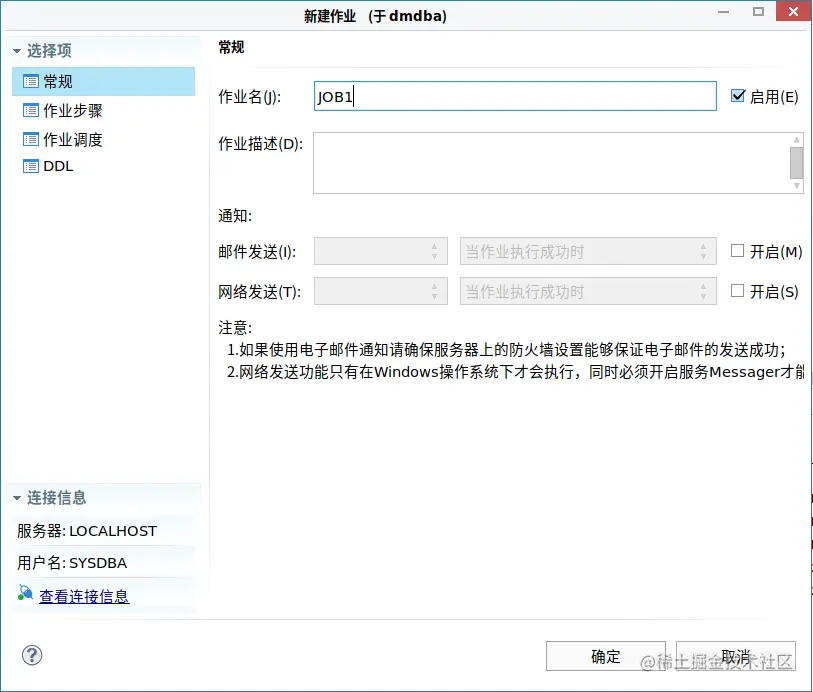The height and width of the screenshot is (692, 813).
Task: Click the JOB1 job name field
Action: [515, 95]
